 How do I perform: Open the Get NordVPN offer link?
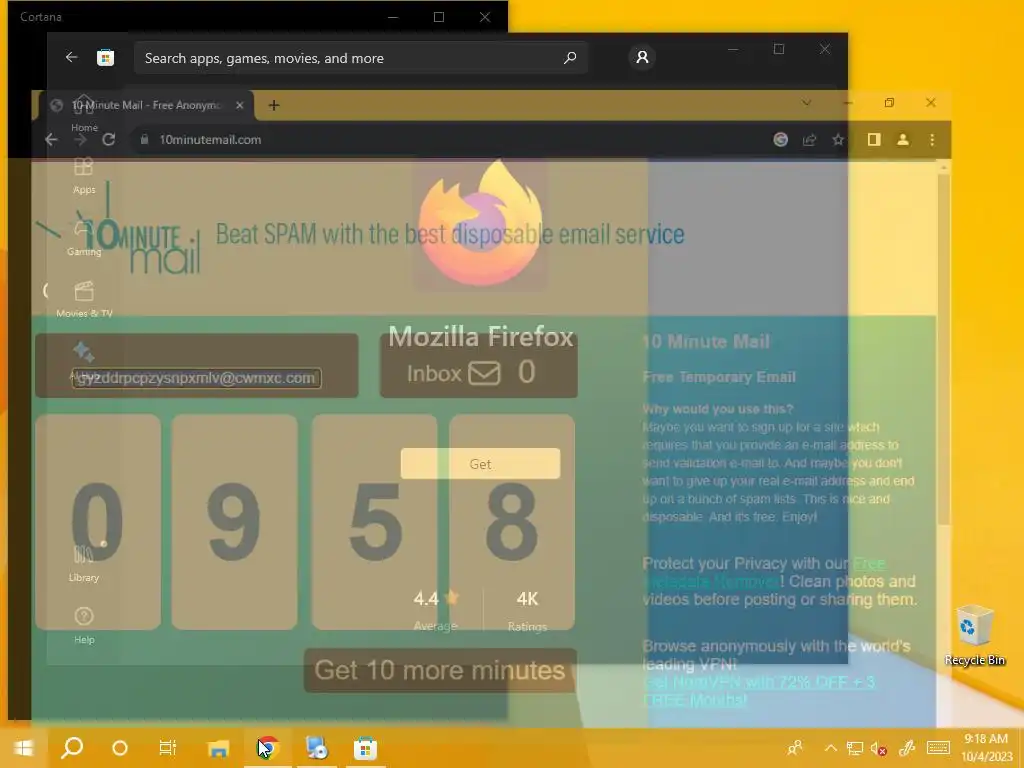759,691
